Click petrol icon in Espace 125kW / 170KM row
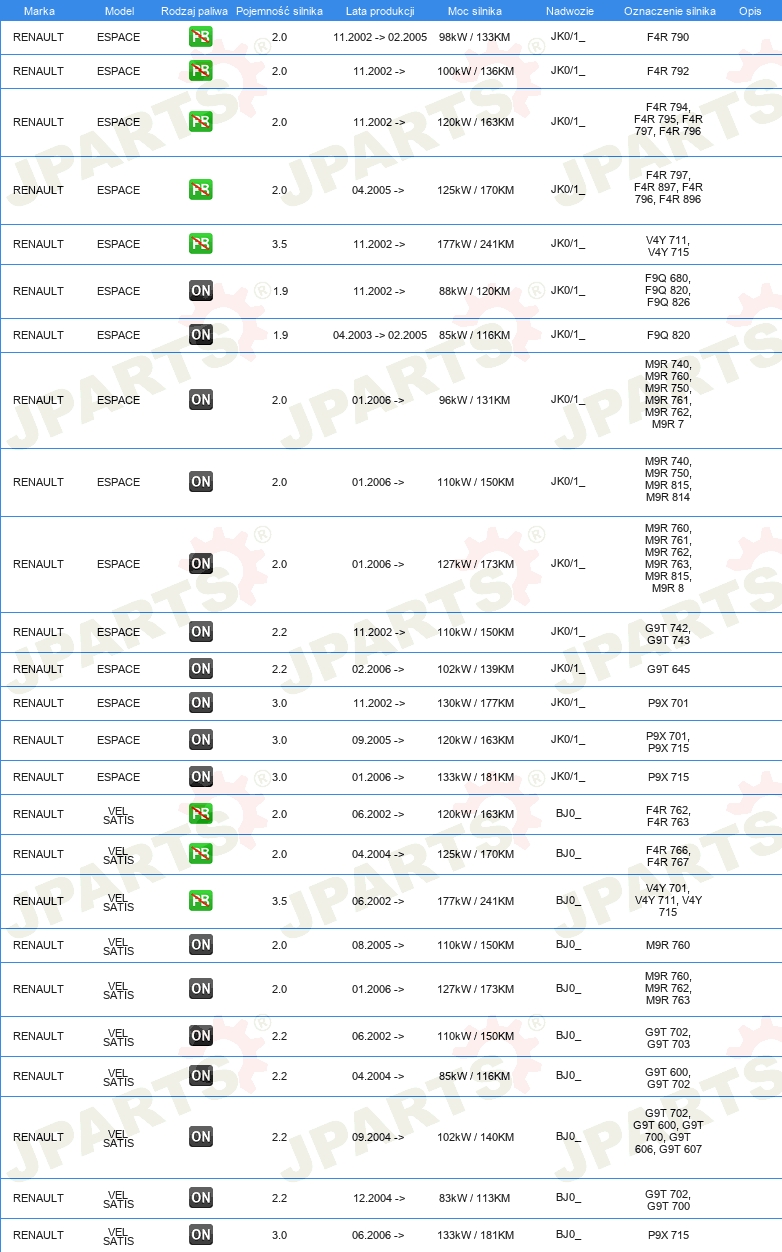This screenshot has width=782, height=1252. (x=201, y=190)
